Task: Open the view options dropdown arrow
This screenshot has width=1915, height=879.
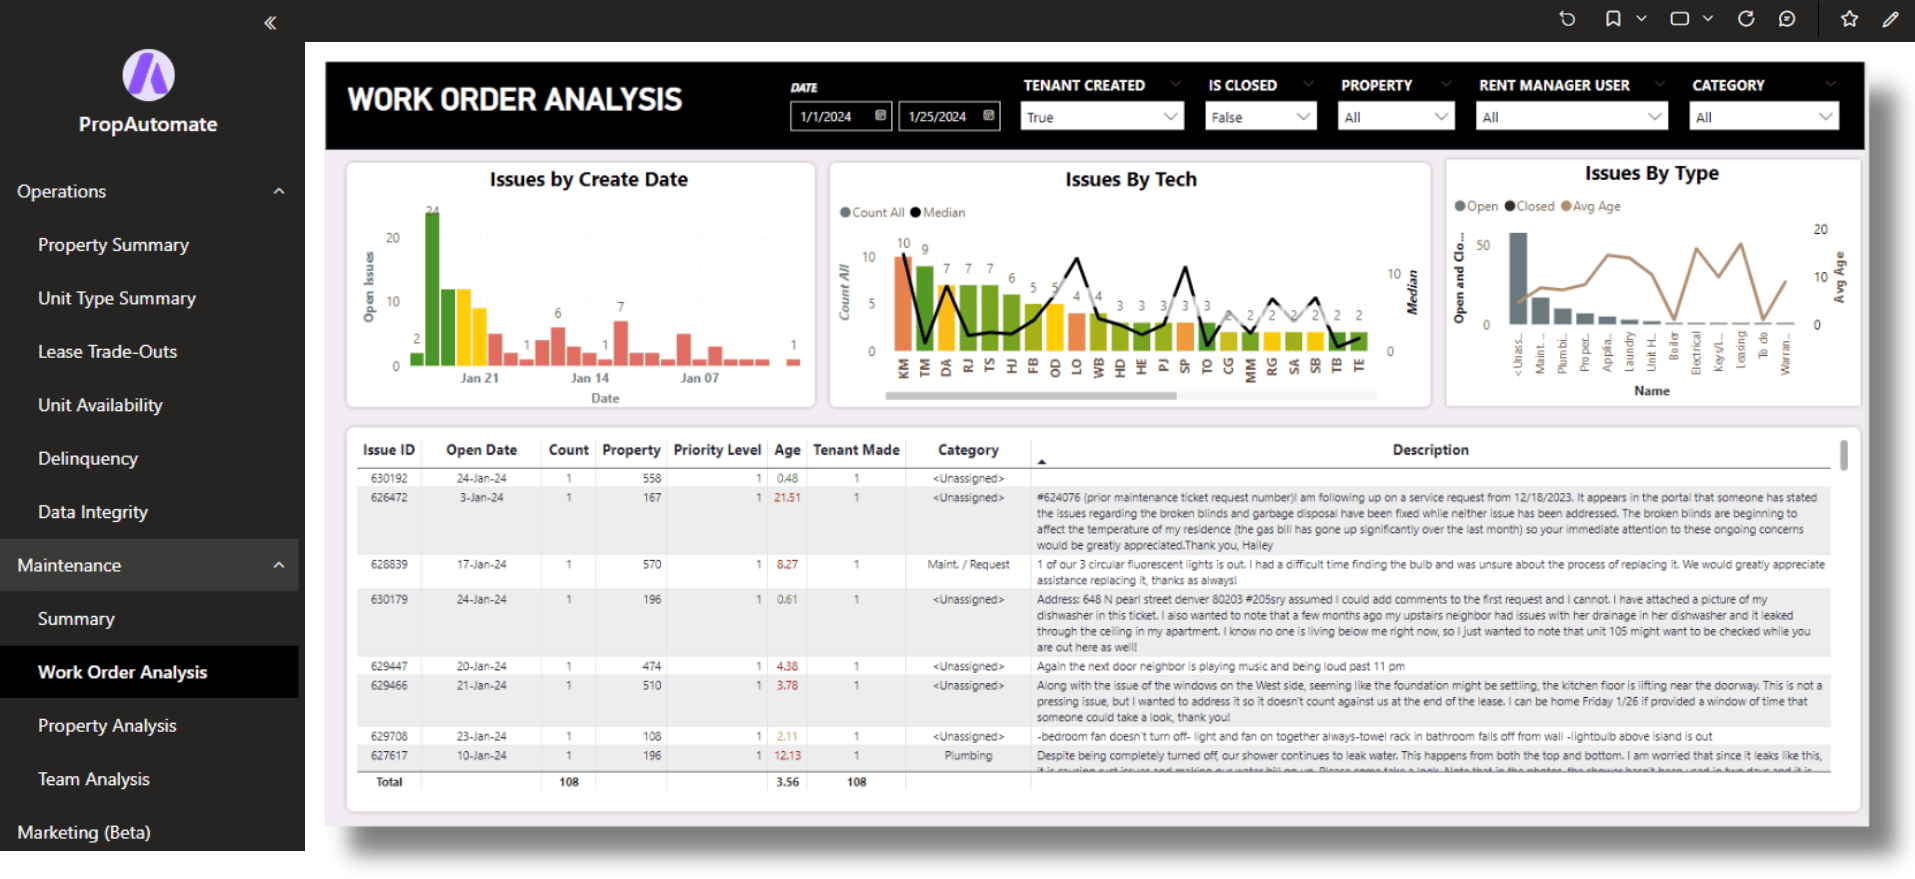Action: click(1708, 18)
